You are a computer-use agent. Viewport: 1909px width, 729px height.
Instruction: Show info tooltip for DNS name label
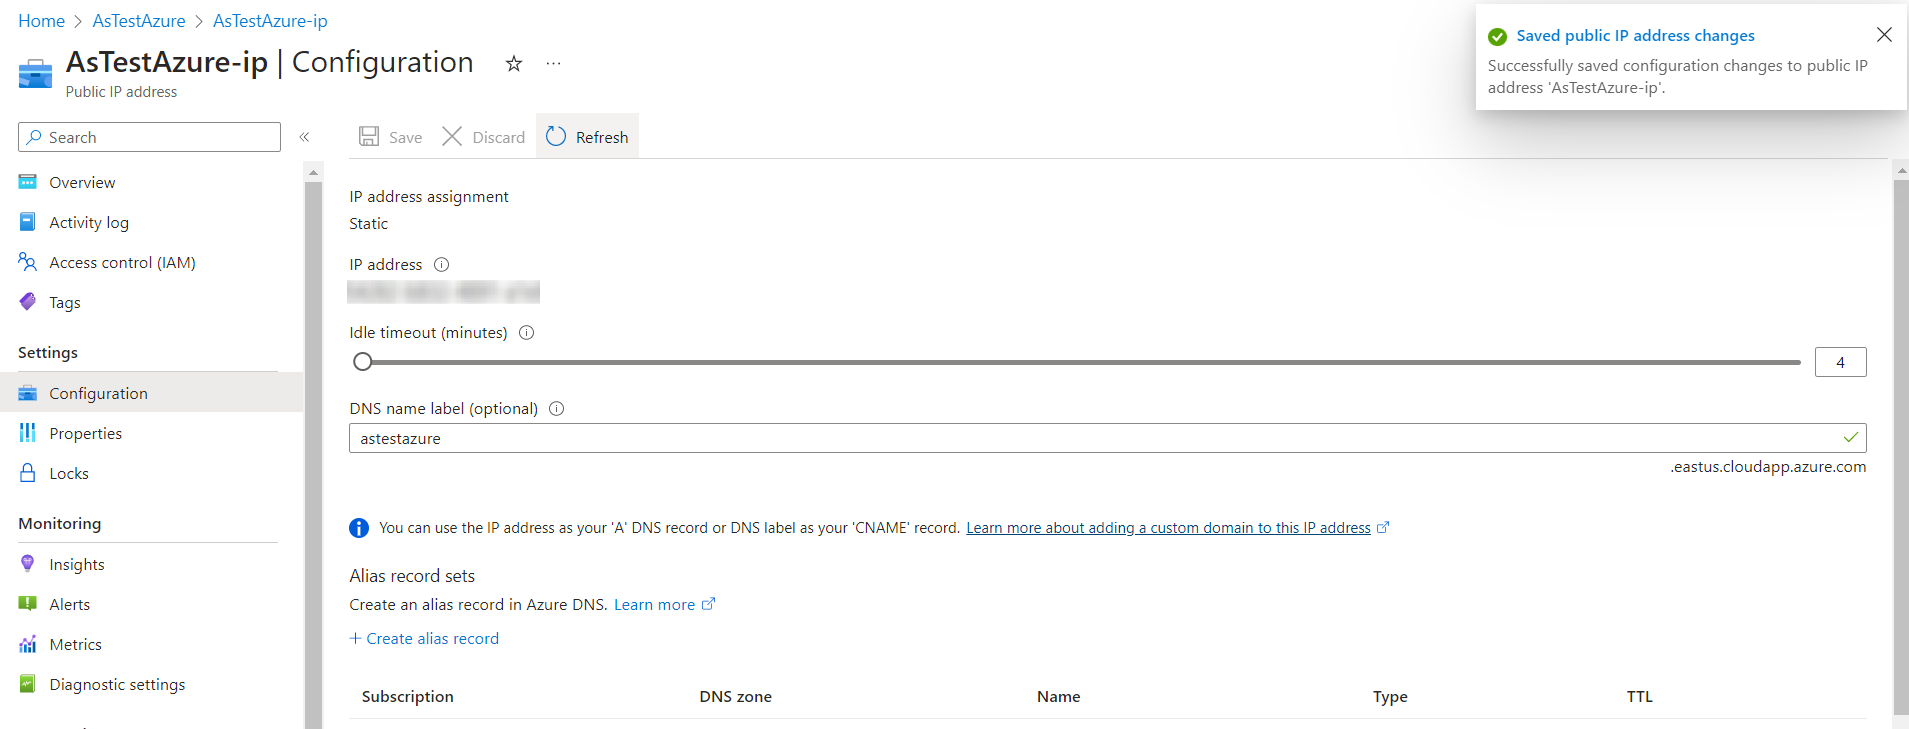point(557,409)
